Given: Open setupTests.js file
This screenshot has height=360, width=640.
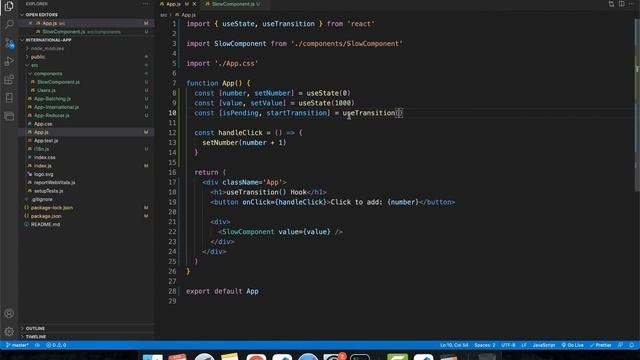Looking at the screenshot, I should (48, 191).
